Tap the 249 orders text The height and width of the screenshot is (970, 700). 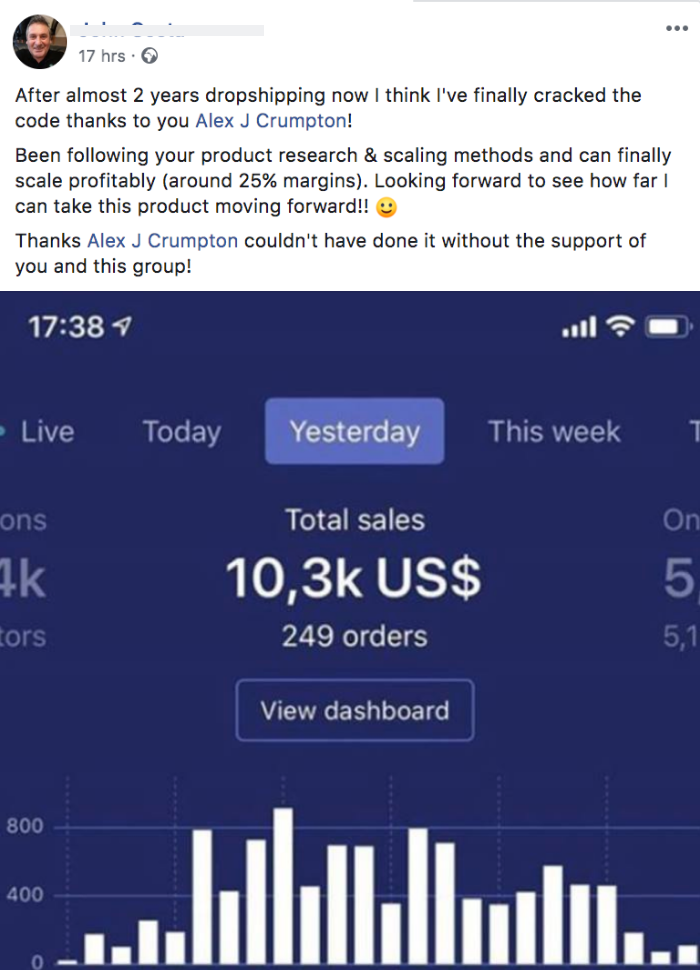point(354,636)
